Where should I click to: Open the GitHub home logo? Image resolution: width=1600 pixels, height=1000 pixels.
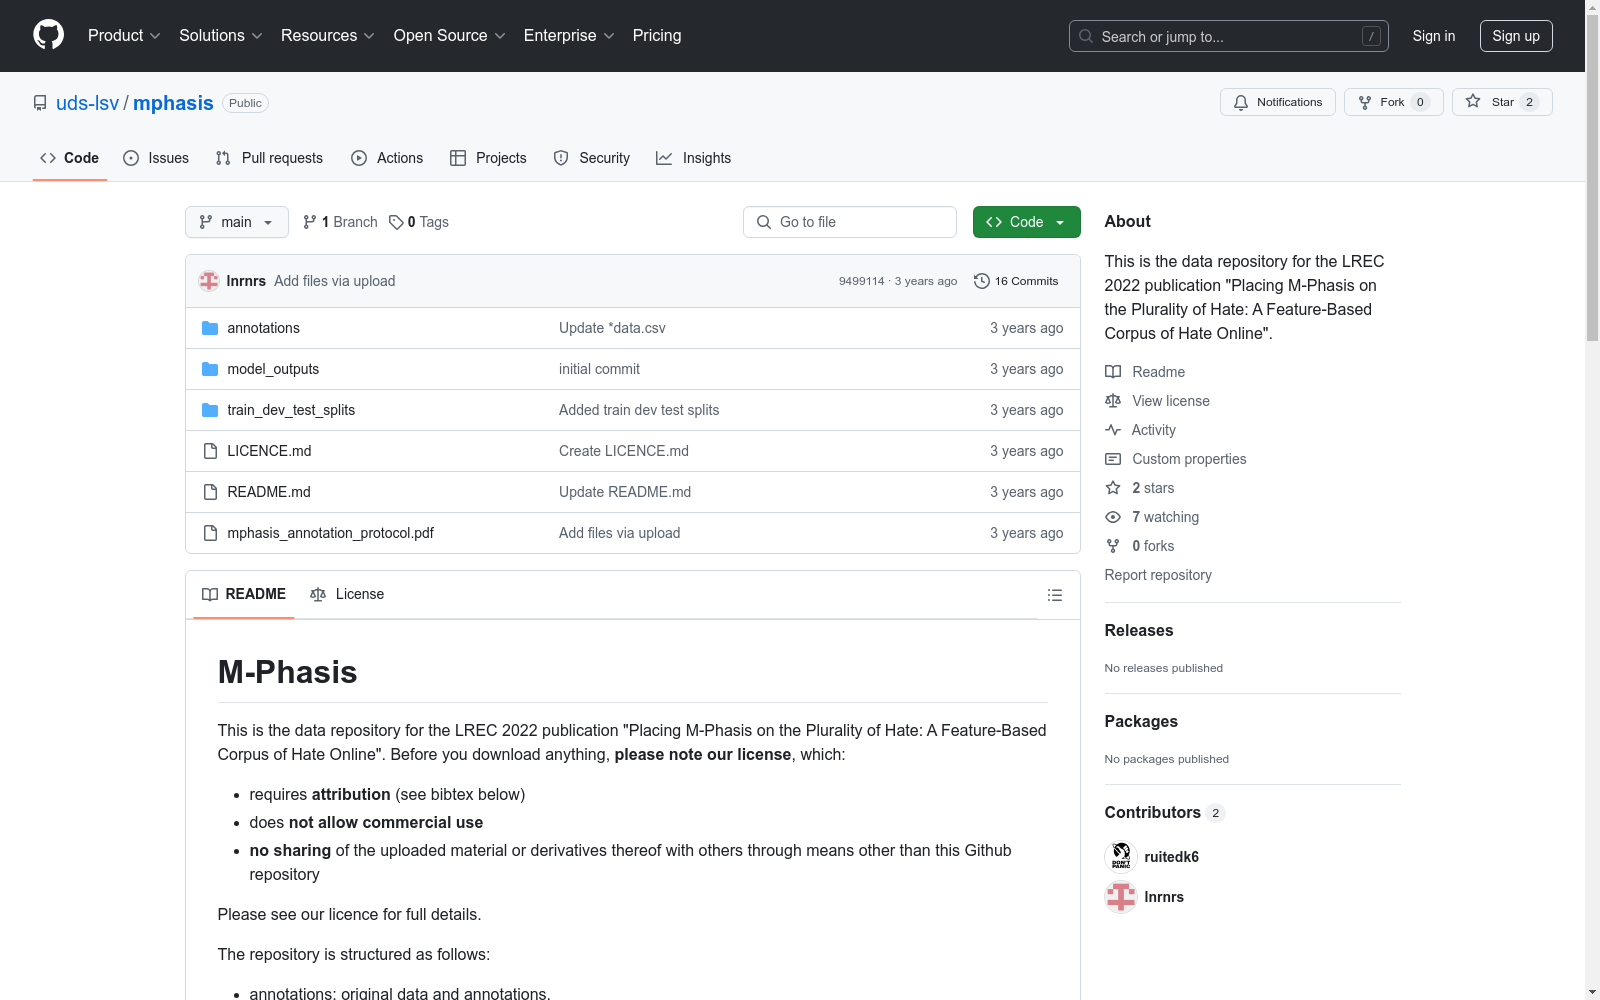48,35
